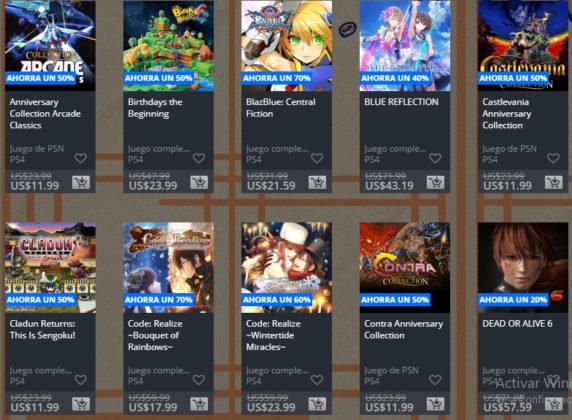Add Code: Realize Wintertide Miracles to cart
The image size is (572, 420).
[x=317, y=404]
